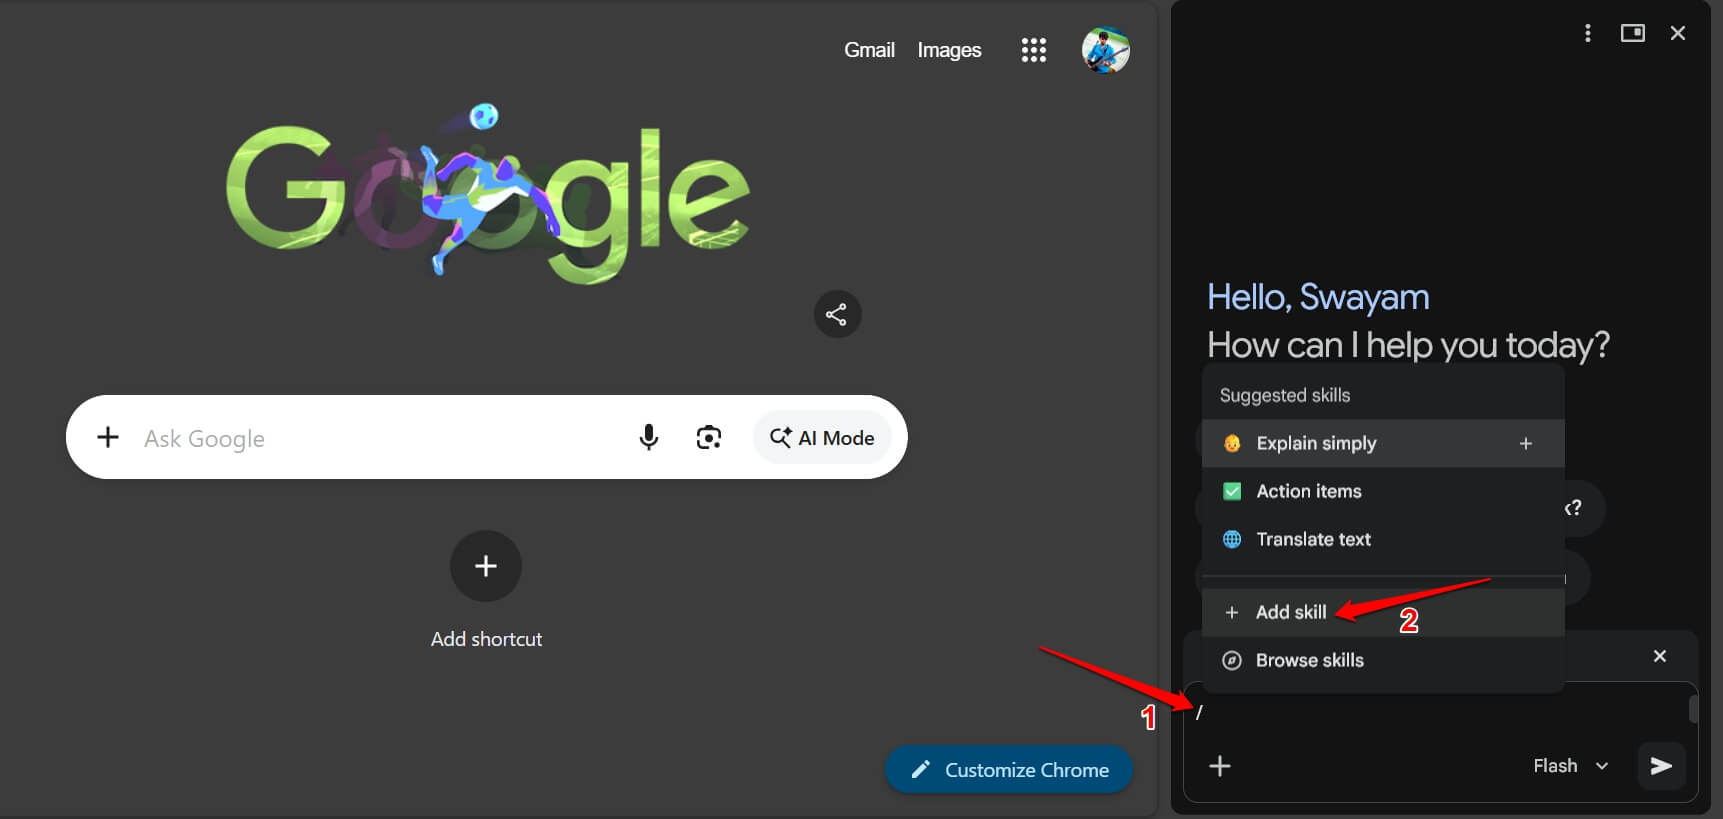Select the Action items skill
The height and width of the screenshot is (819, 1723).
1383,491
